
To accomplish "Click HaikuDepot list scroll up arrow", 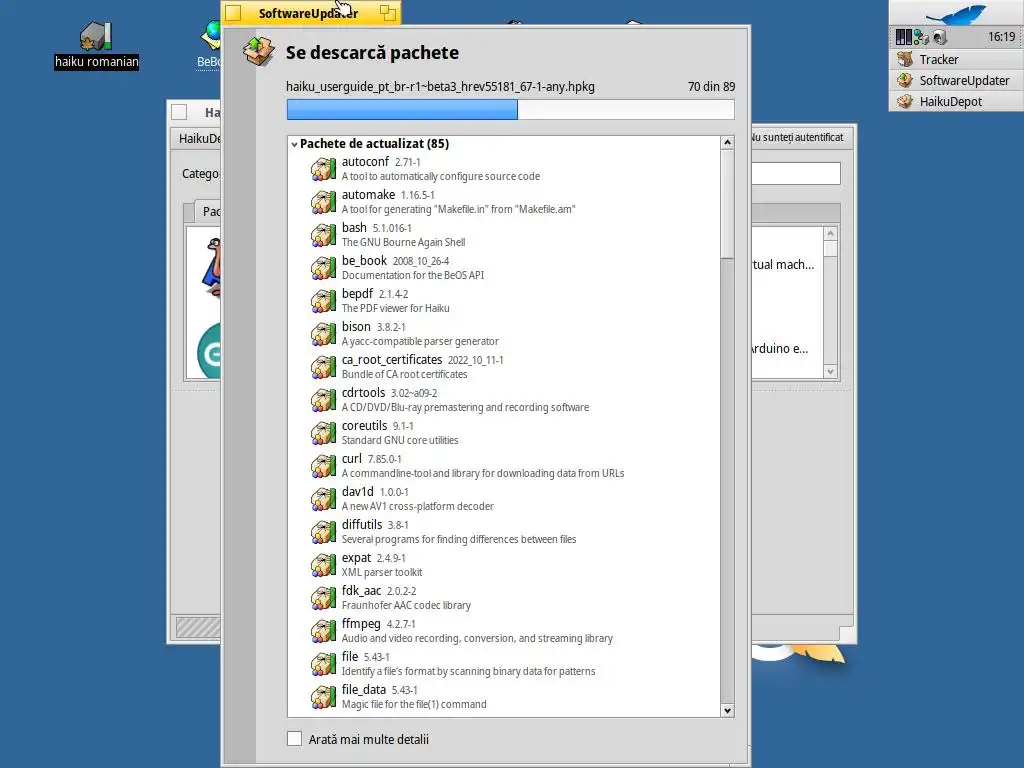I will pos(831,233).
